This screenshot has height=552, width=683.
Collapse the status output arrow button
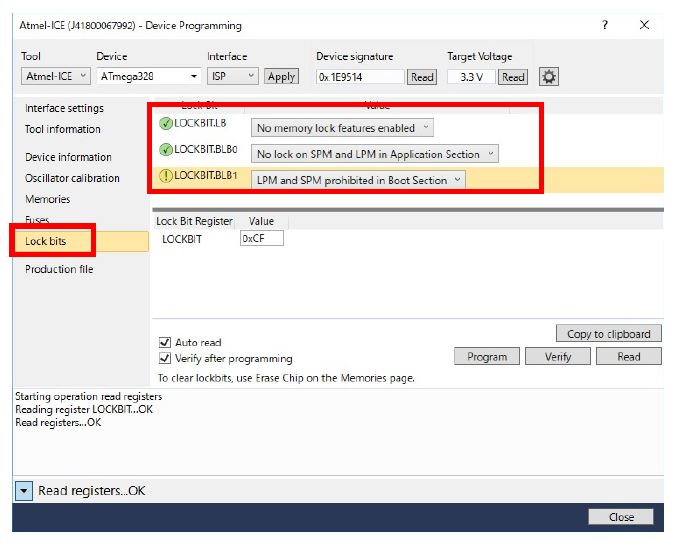pos(24,491)
